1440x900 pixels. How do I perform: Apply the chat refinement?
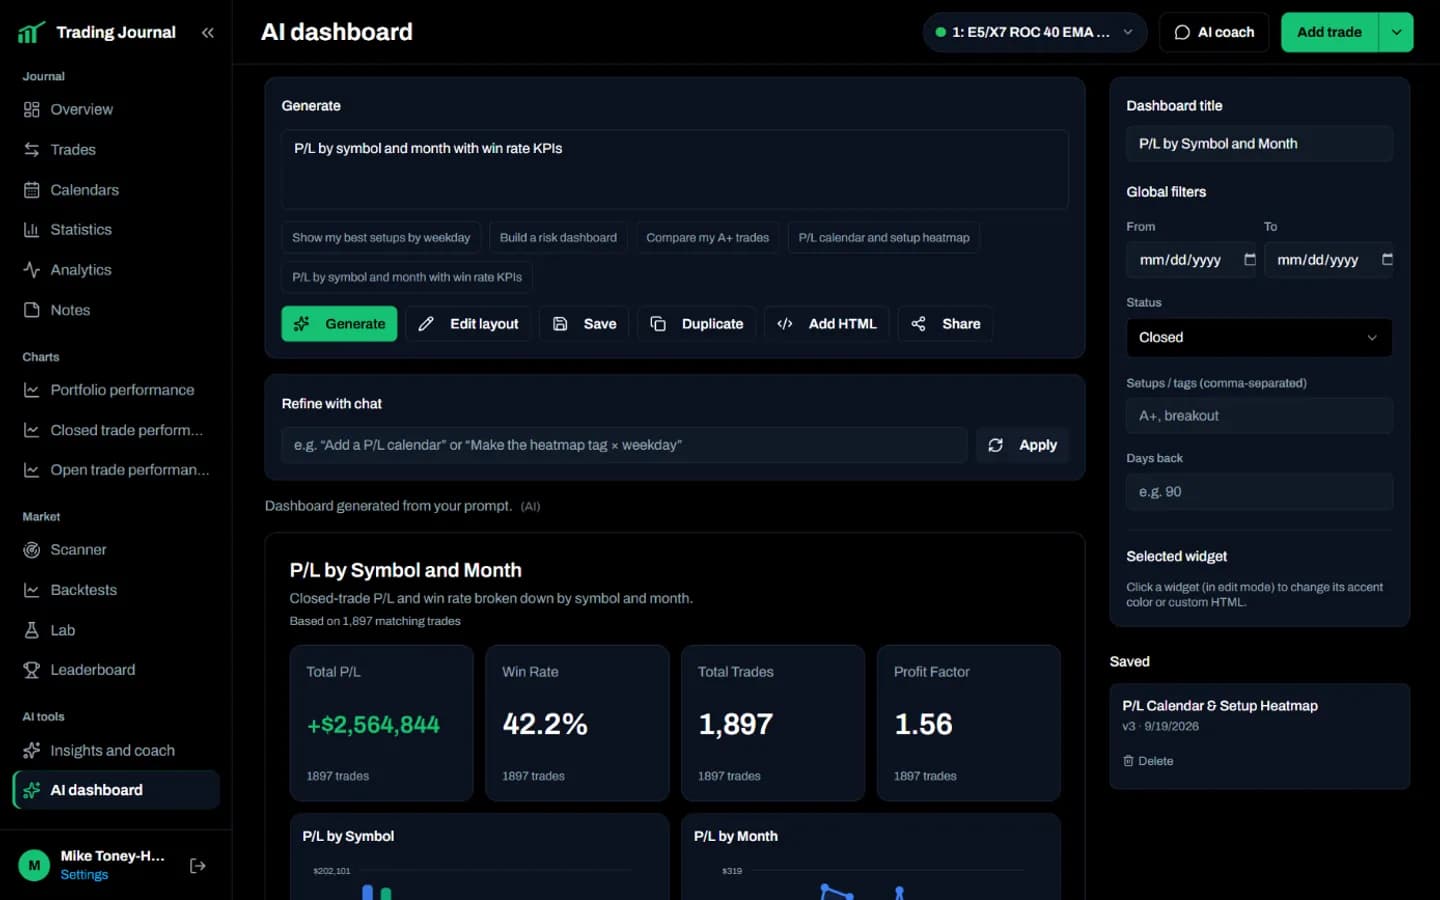coord(1022,445)
